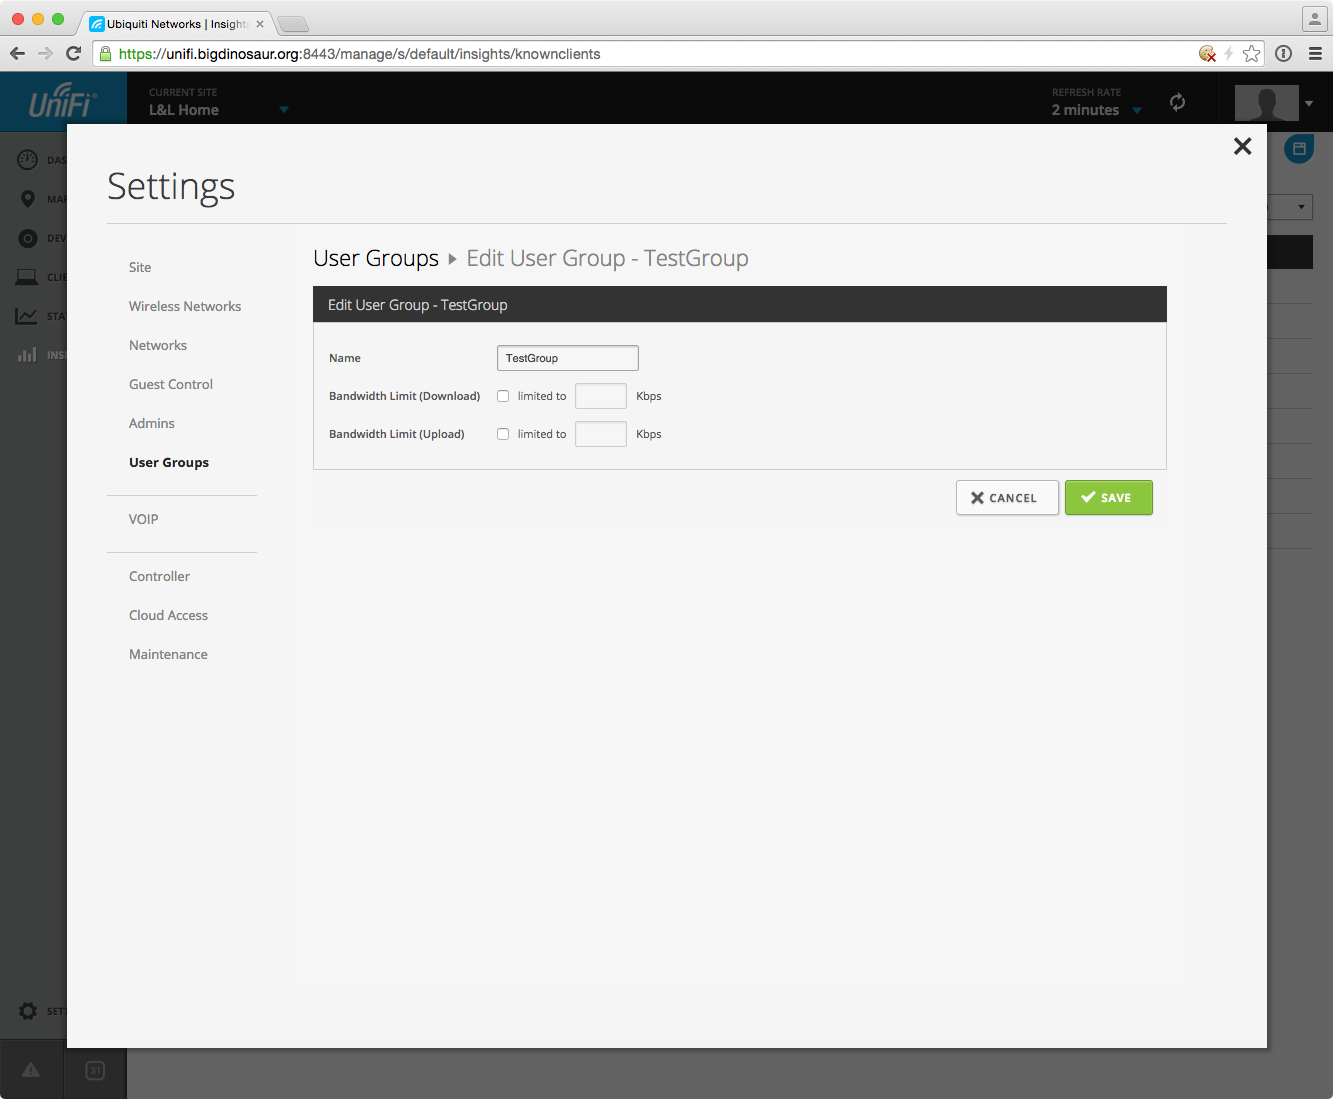This screenshot has height=1099, width=1333.
Task: Reload the page in browser
Action: point(73,54)
